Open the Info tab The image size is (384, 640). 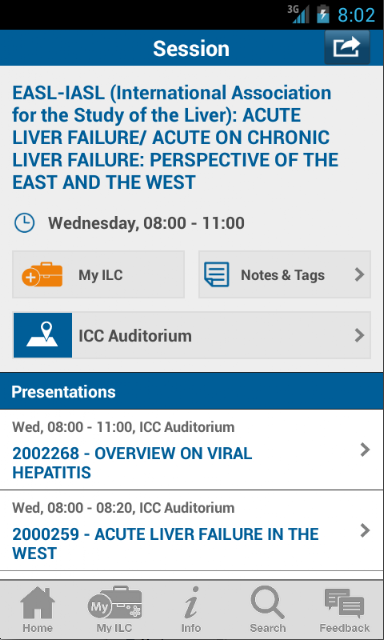tap(191, 610)
